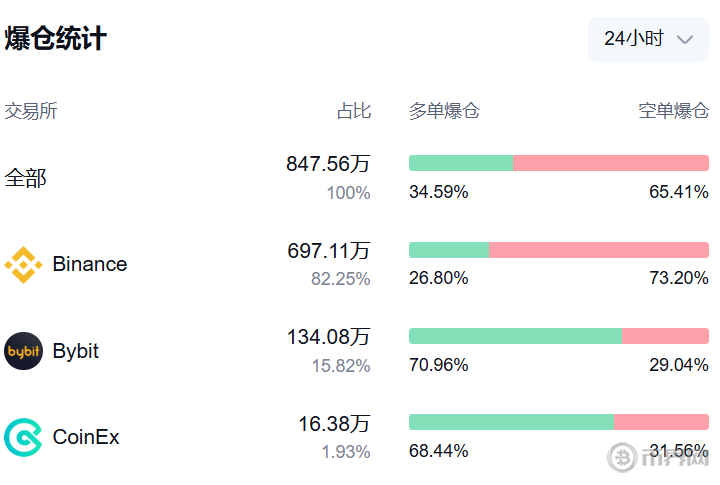Select the Binance exchange name

90,264
